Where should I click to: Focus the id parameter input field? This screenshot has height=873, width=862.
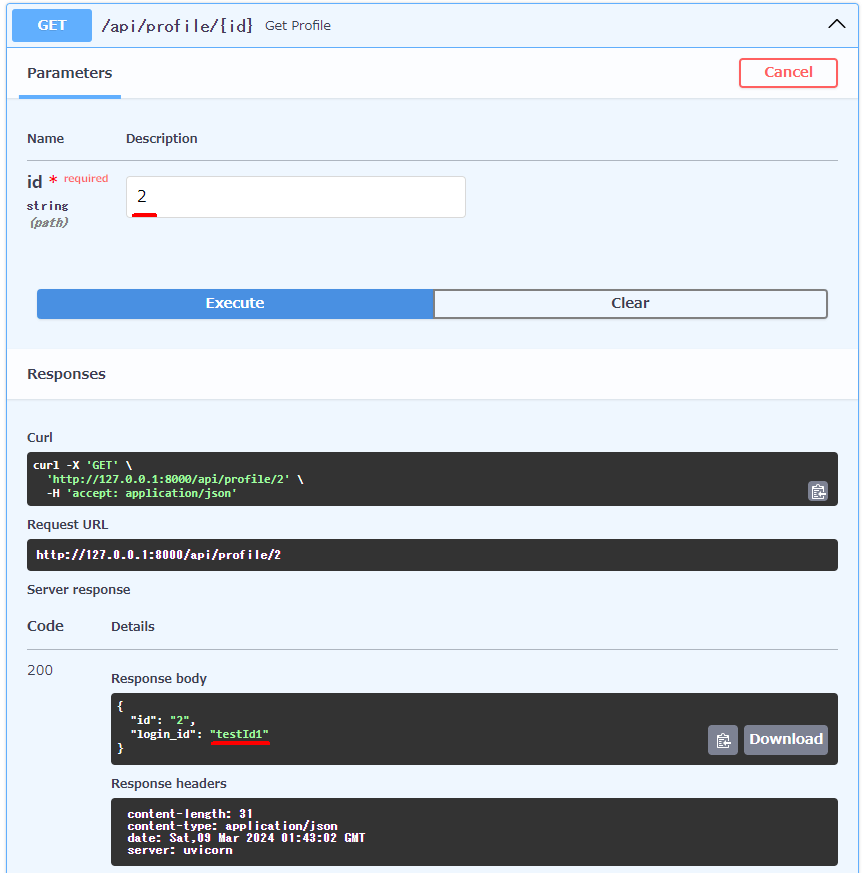(296, 197)
